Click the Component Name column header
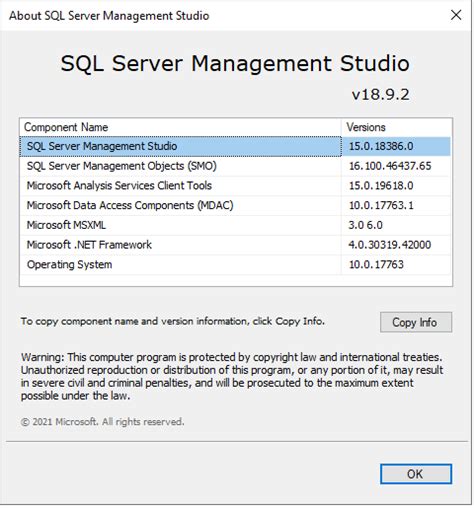 tap(181, 127)
